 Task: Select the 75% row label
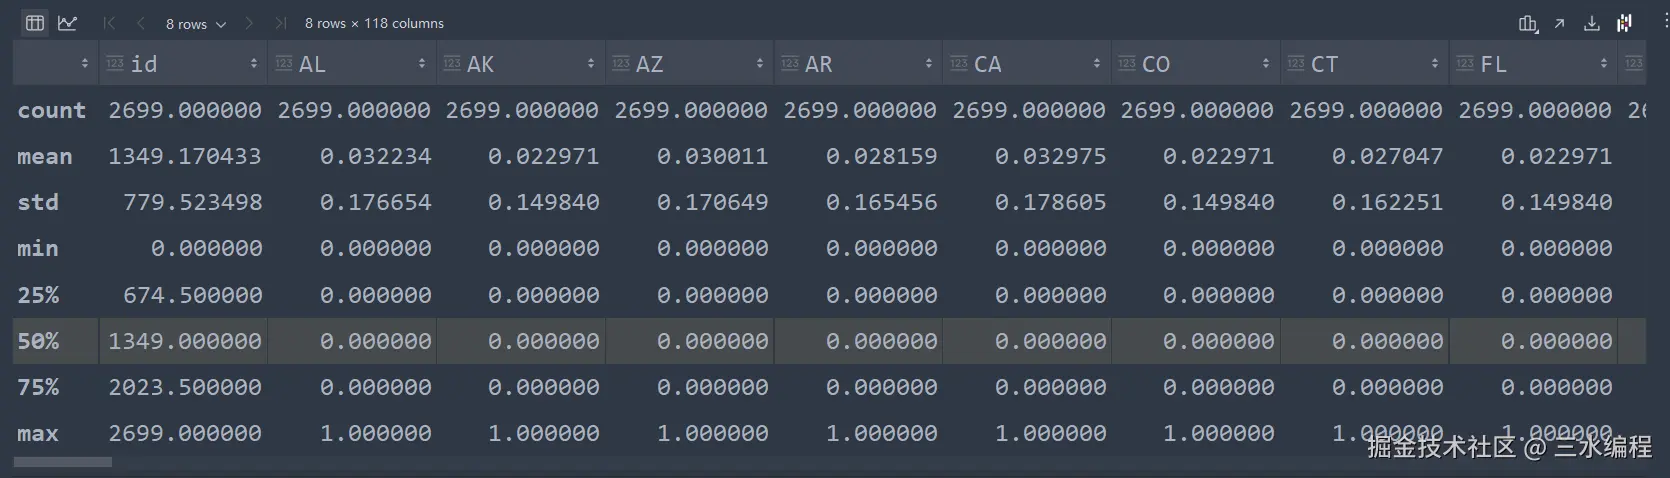[x=38, y=387]
